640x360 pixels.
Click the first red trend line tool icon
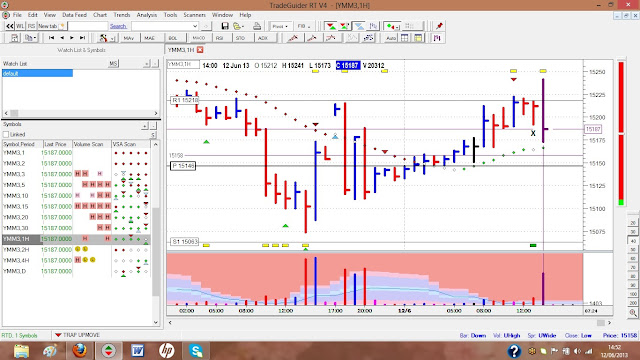click(292, 38)
